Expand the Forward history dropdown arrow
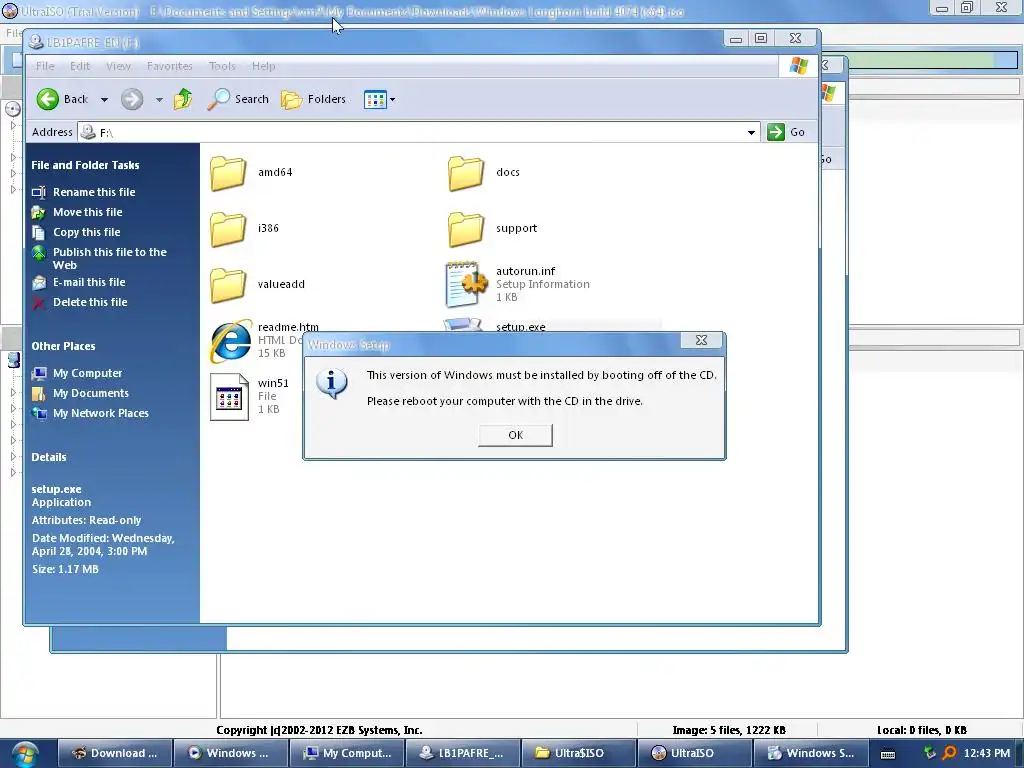Viewport: 1024px width, 768px height. [159, 100]
